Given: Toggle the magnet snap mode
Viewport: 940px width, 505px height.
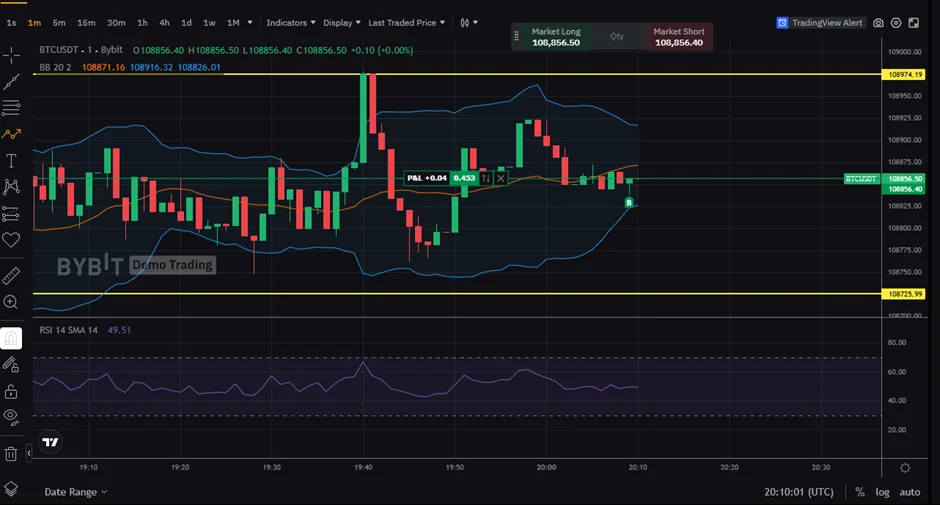Looking at the screenshot, I should pos(11,338).
